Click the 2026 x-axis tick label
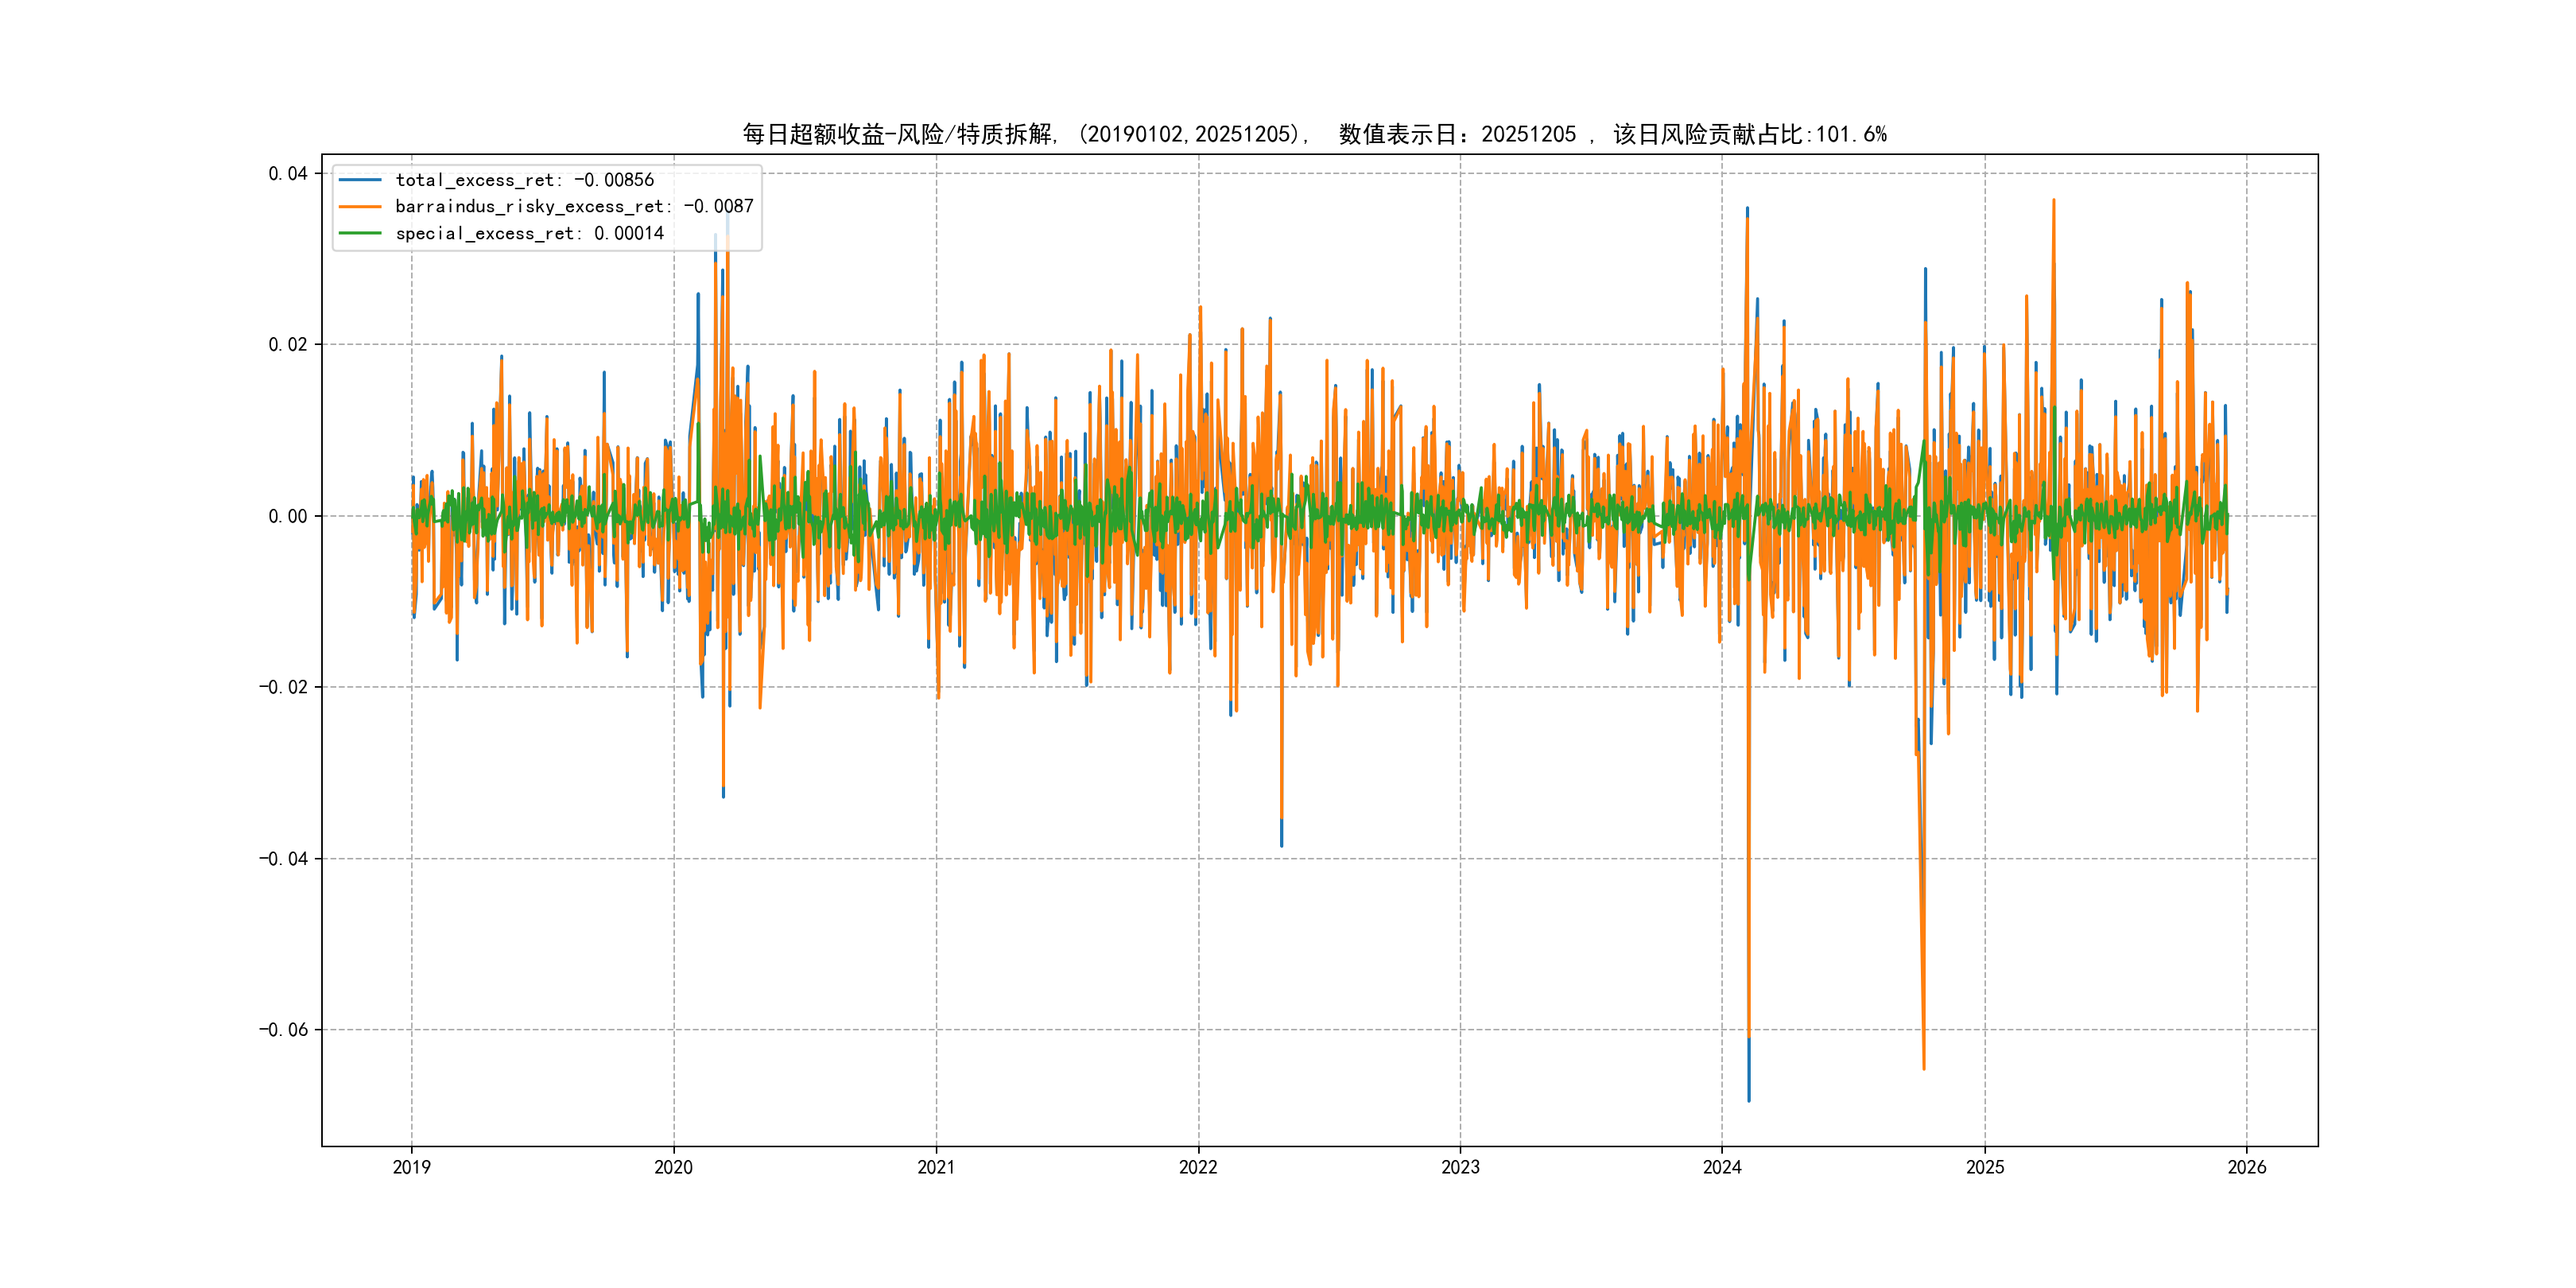 click(2247, 1167)
